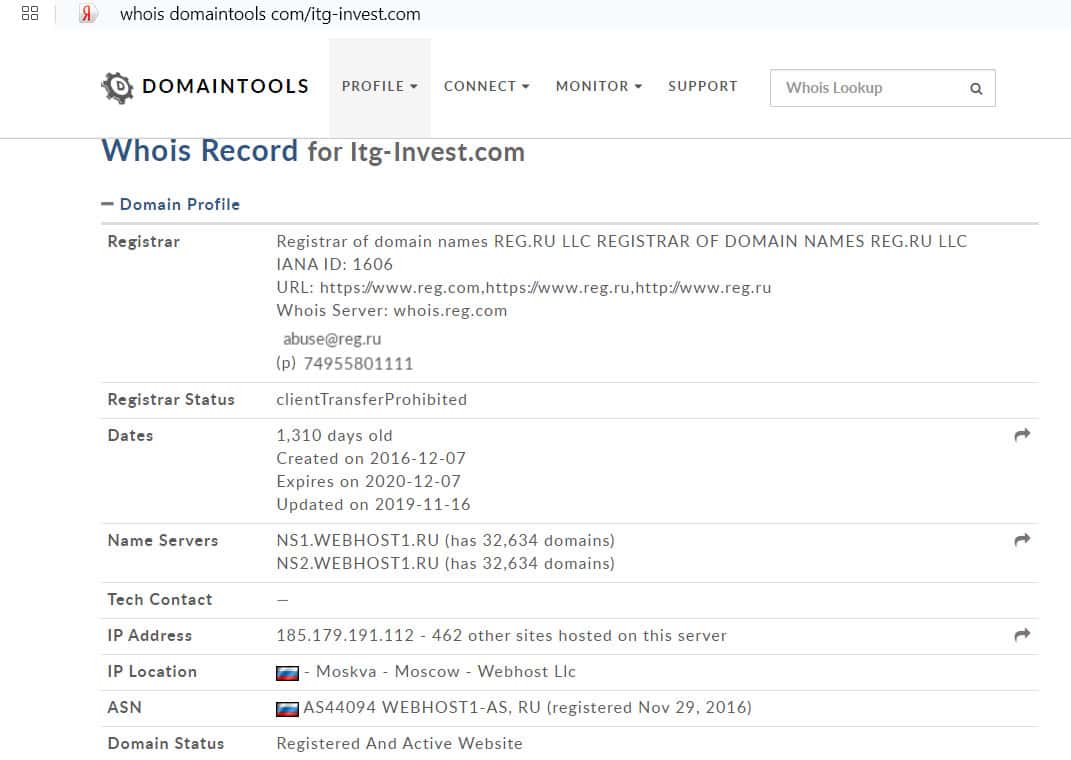Click the share arrow in Dates row
Screen dimensions: 1071x760
click(x=1022, y=435)
